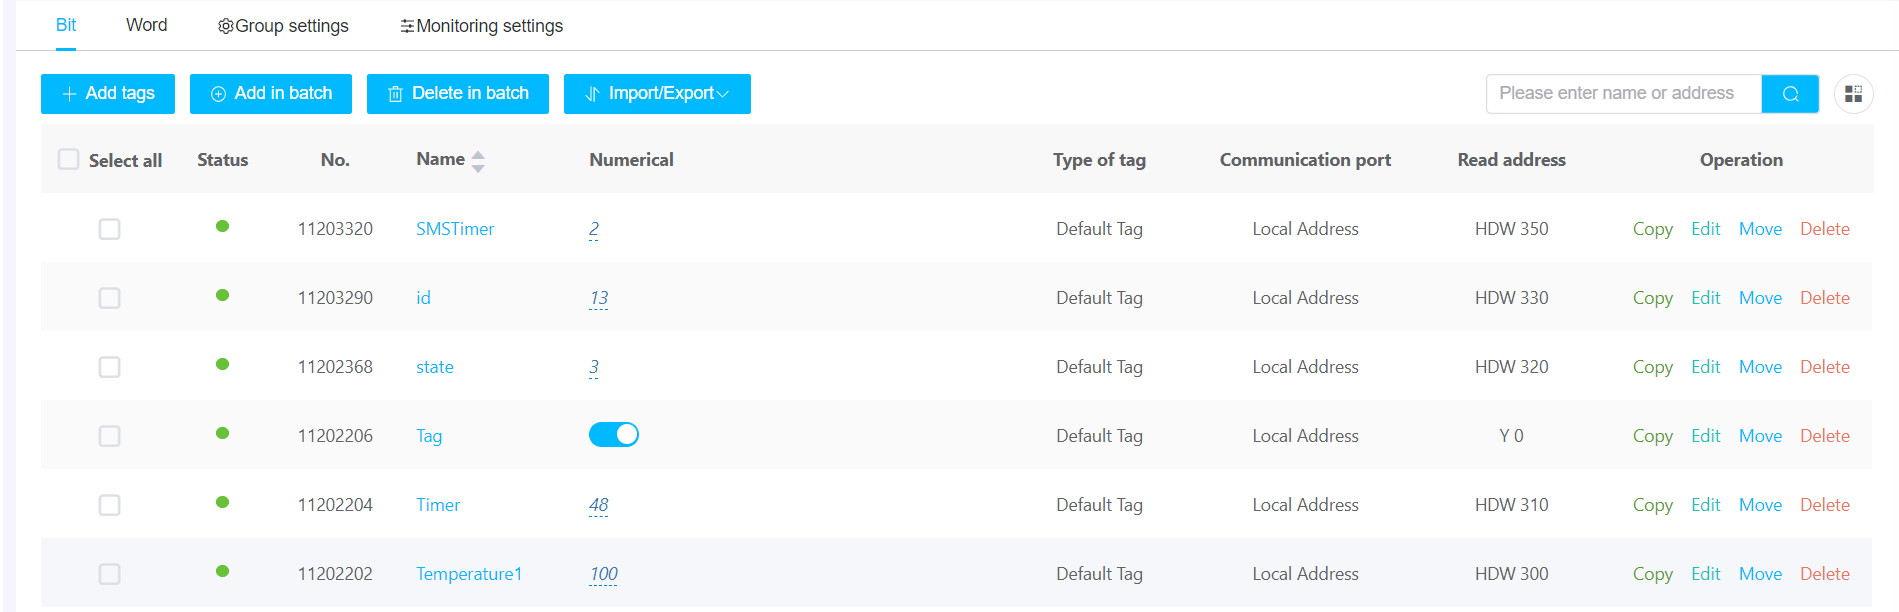Image resolution: width=1899 pixels, height=612 pixels.
Task: Click the search magnifier icon button
Action: click(1790, 94)
